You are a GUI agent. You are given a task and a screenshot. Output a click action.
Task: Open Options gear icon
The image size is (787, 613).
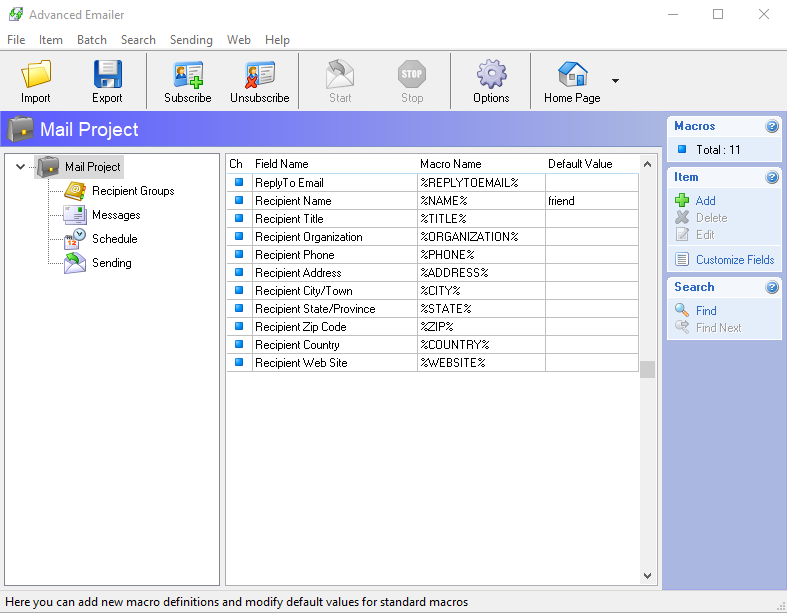tap(491, 75)
